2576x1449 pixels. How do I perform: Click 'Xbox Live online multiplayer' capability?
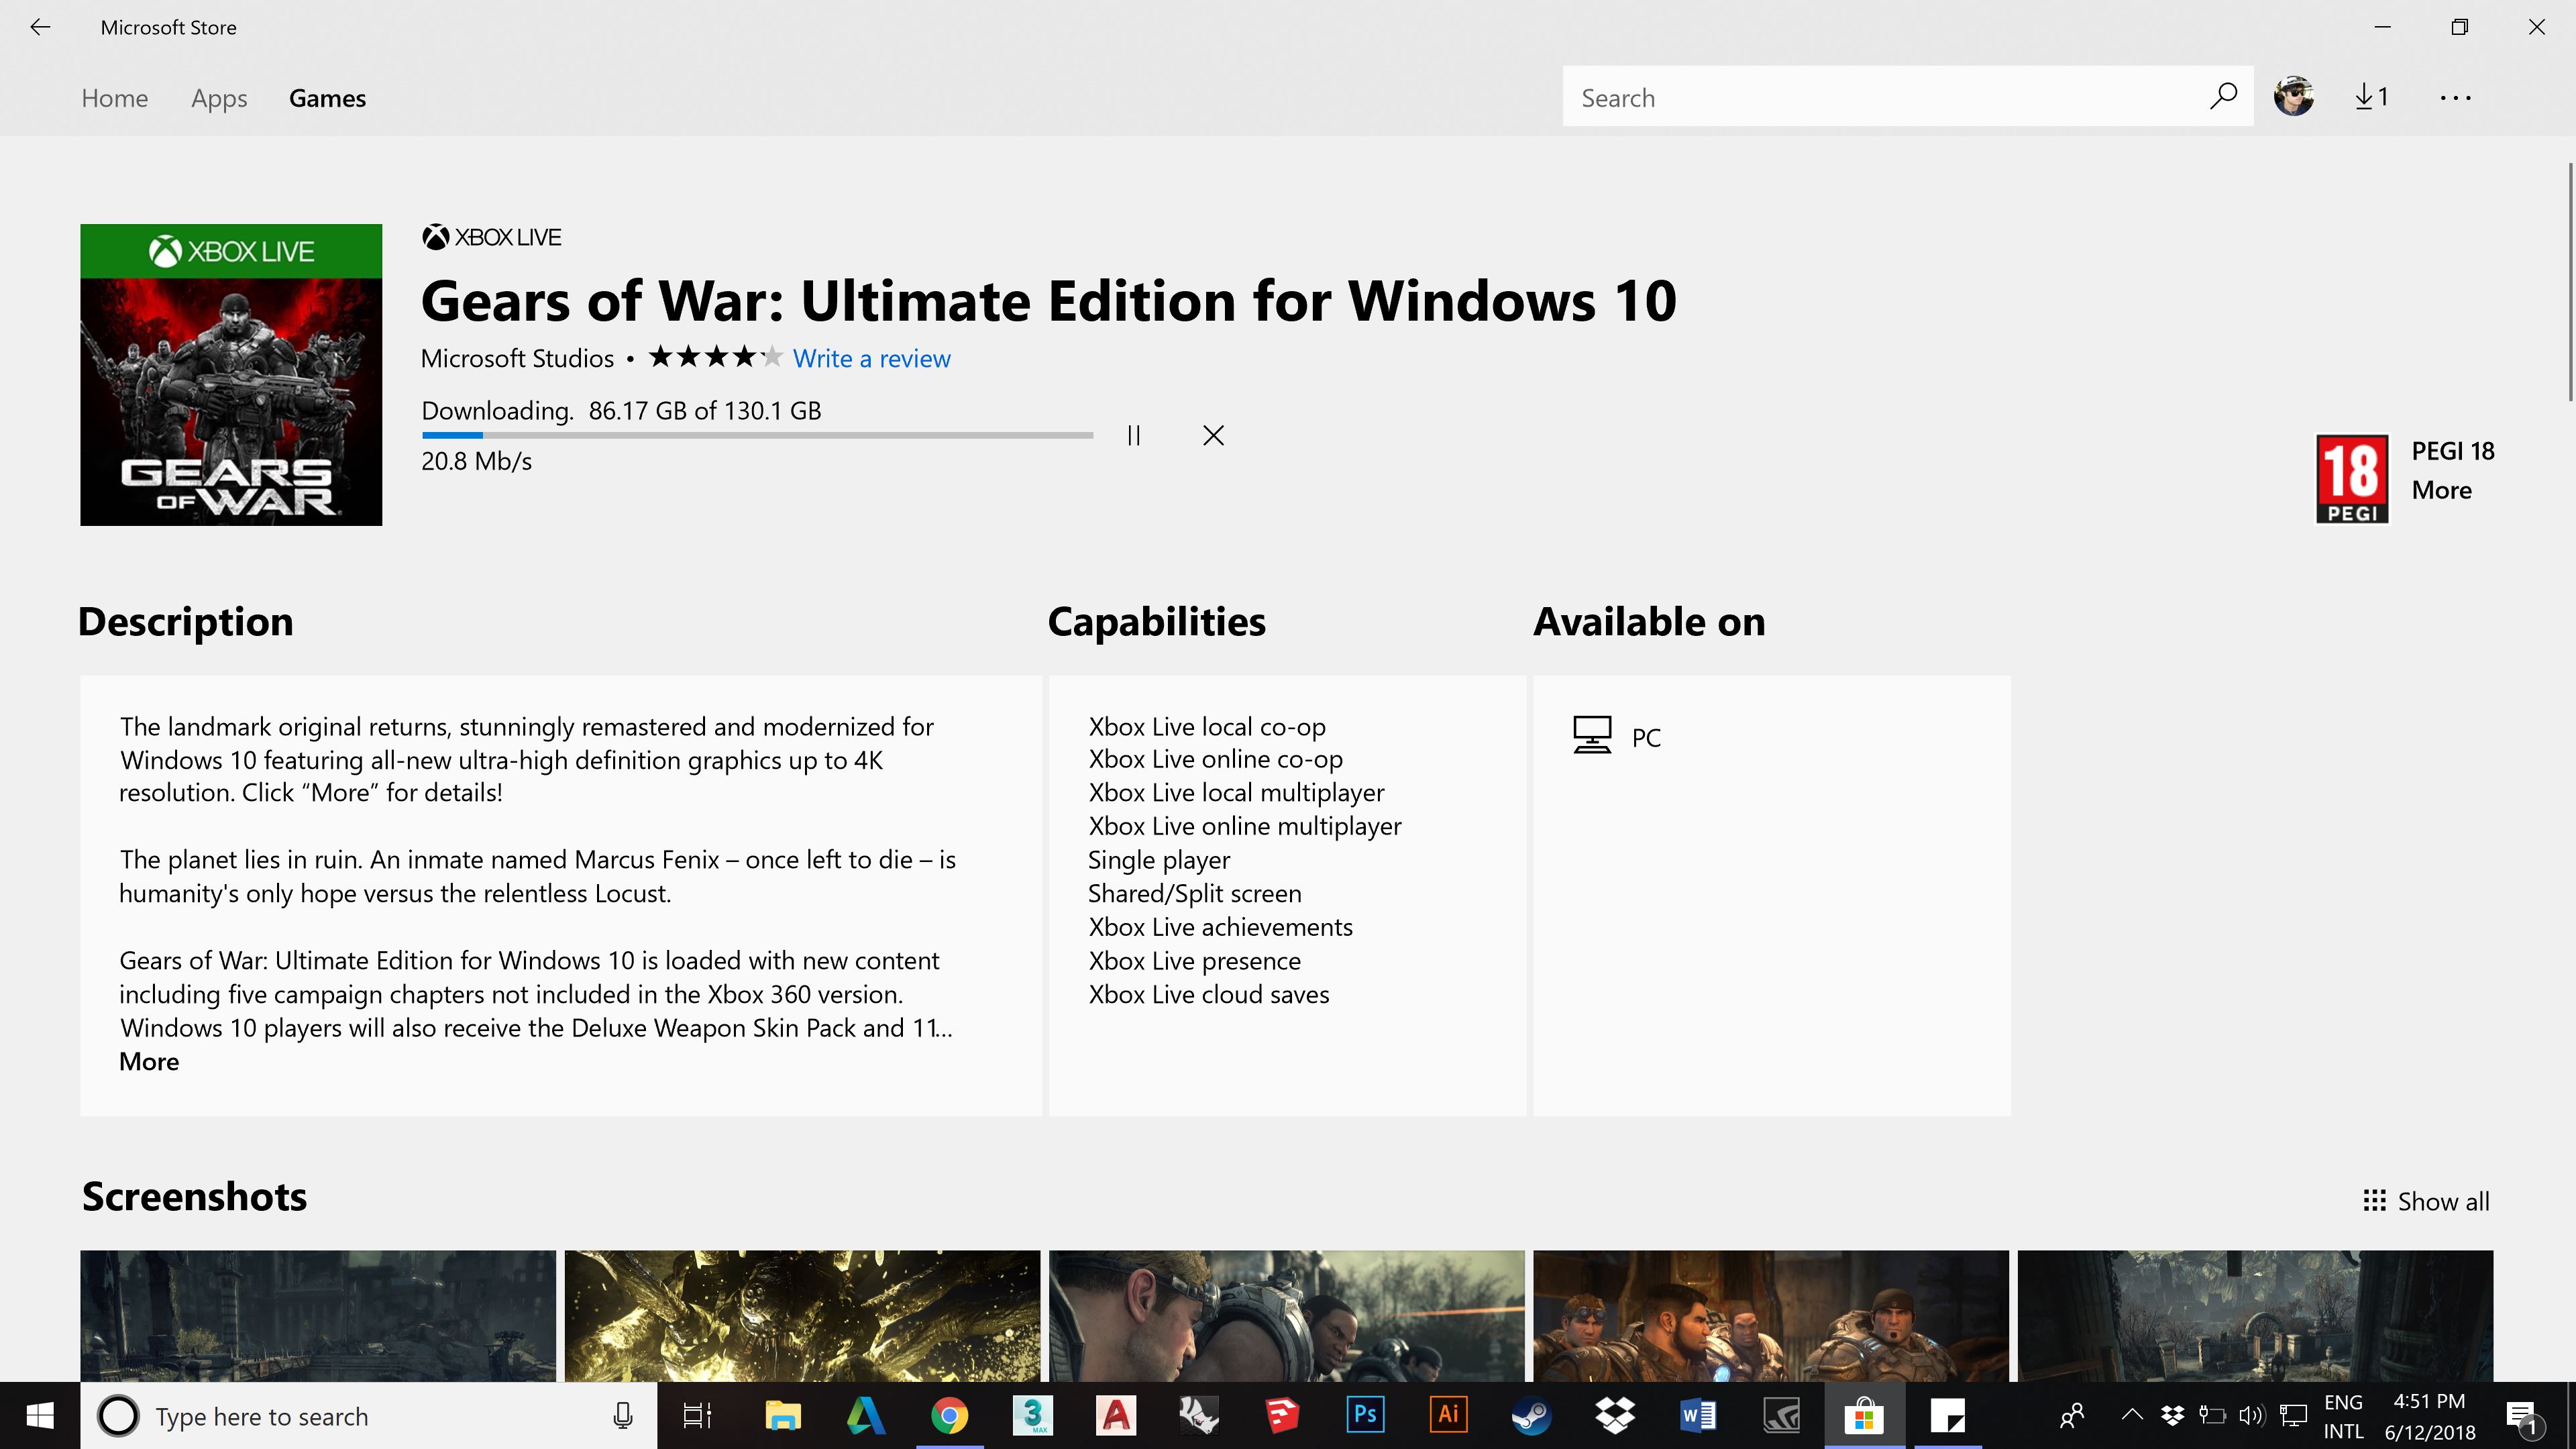click(x=1245, y=826)
